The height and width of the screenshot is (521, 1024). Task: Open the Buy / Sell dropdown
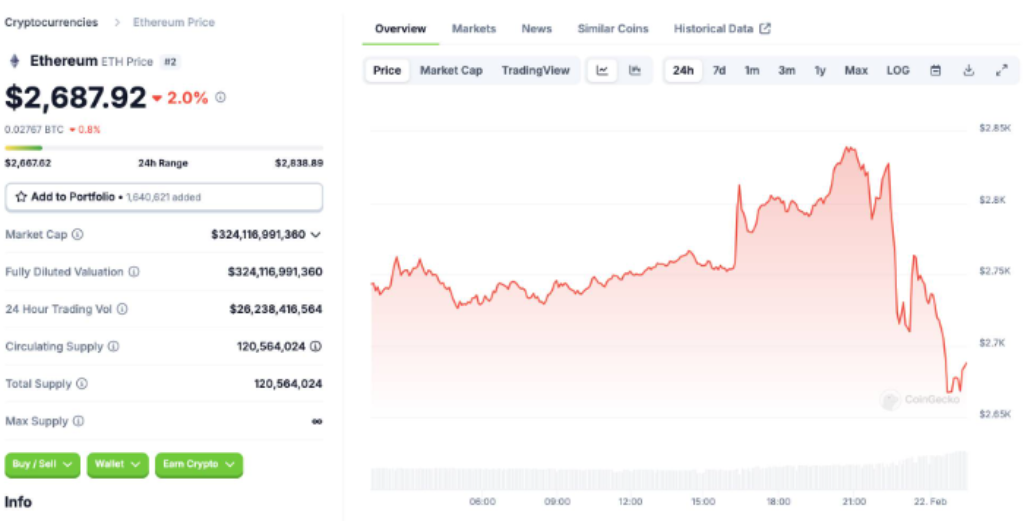pos(43,464)
